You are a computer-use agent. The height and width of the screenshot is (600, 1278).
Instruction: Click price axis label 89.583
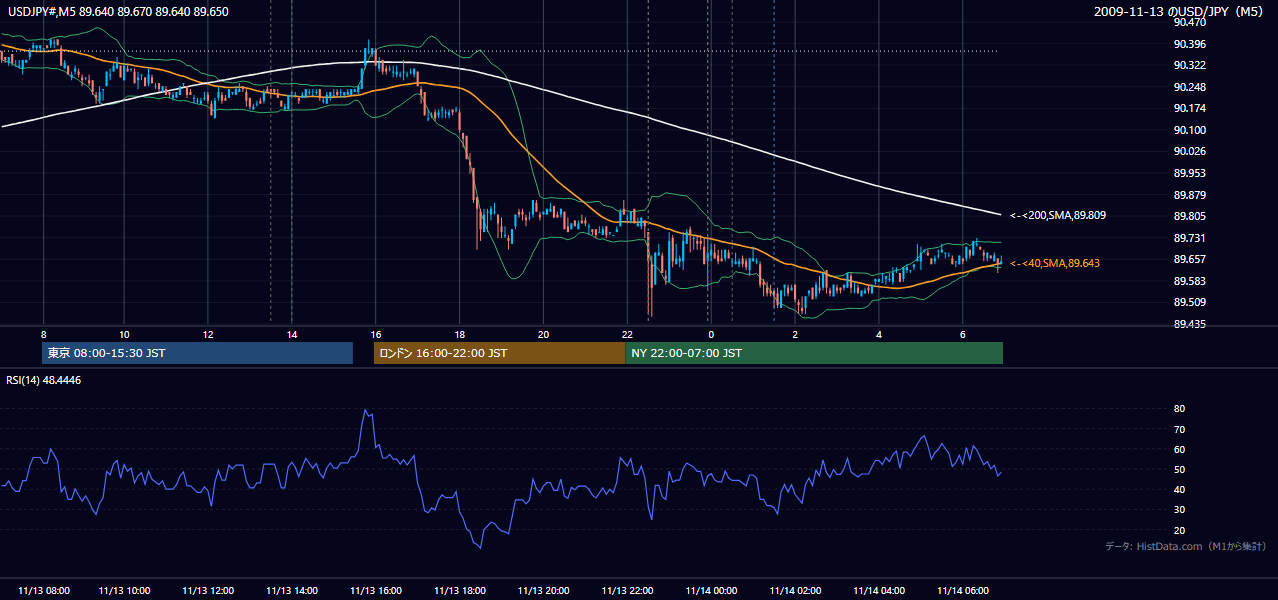[x=1190, y=281]
